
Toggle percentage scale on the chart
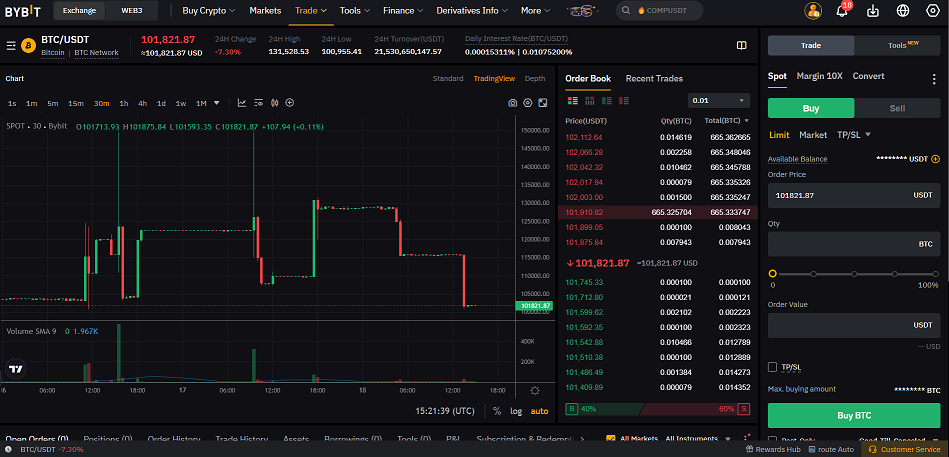click(497, 411)
